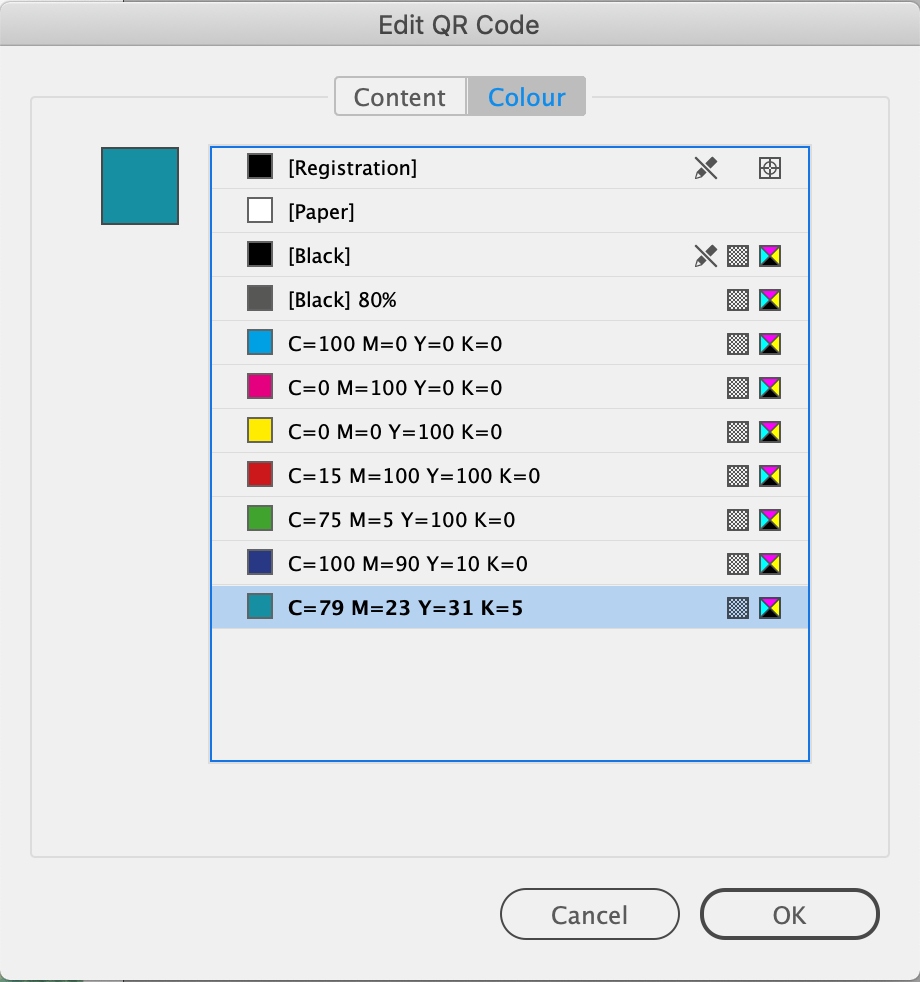Click CMYK icon on the magenta swatch row
This screenshot has height=982, width=920.
tap(770, 388)
